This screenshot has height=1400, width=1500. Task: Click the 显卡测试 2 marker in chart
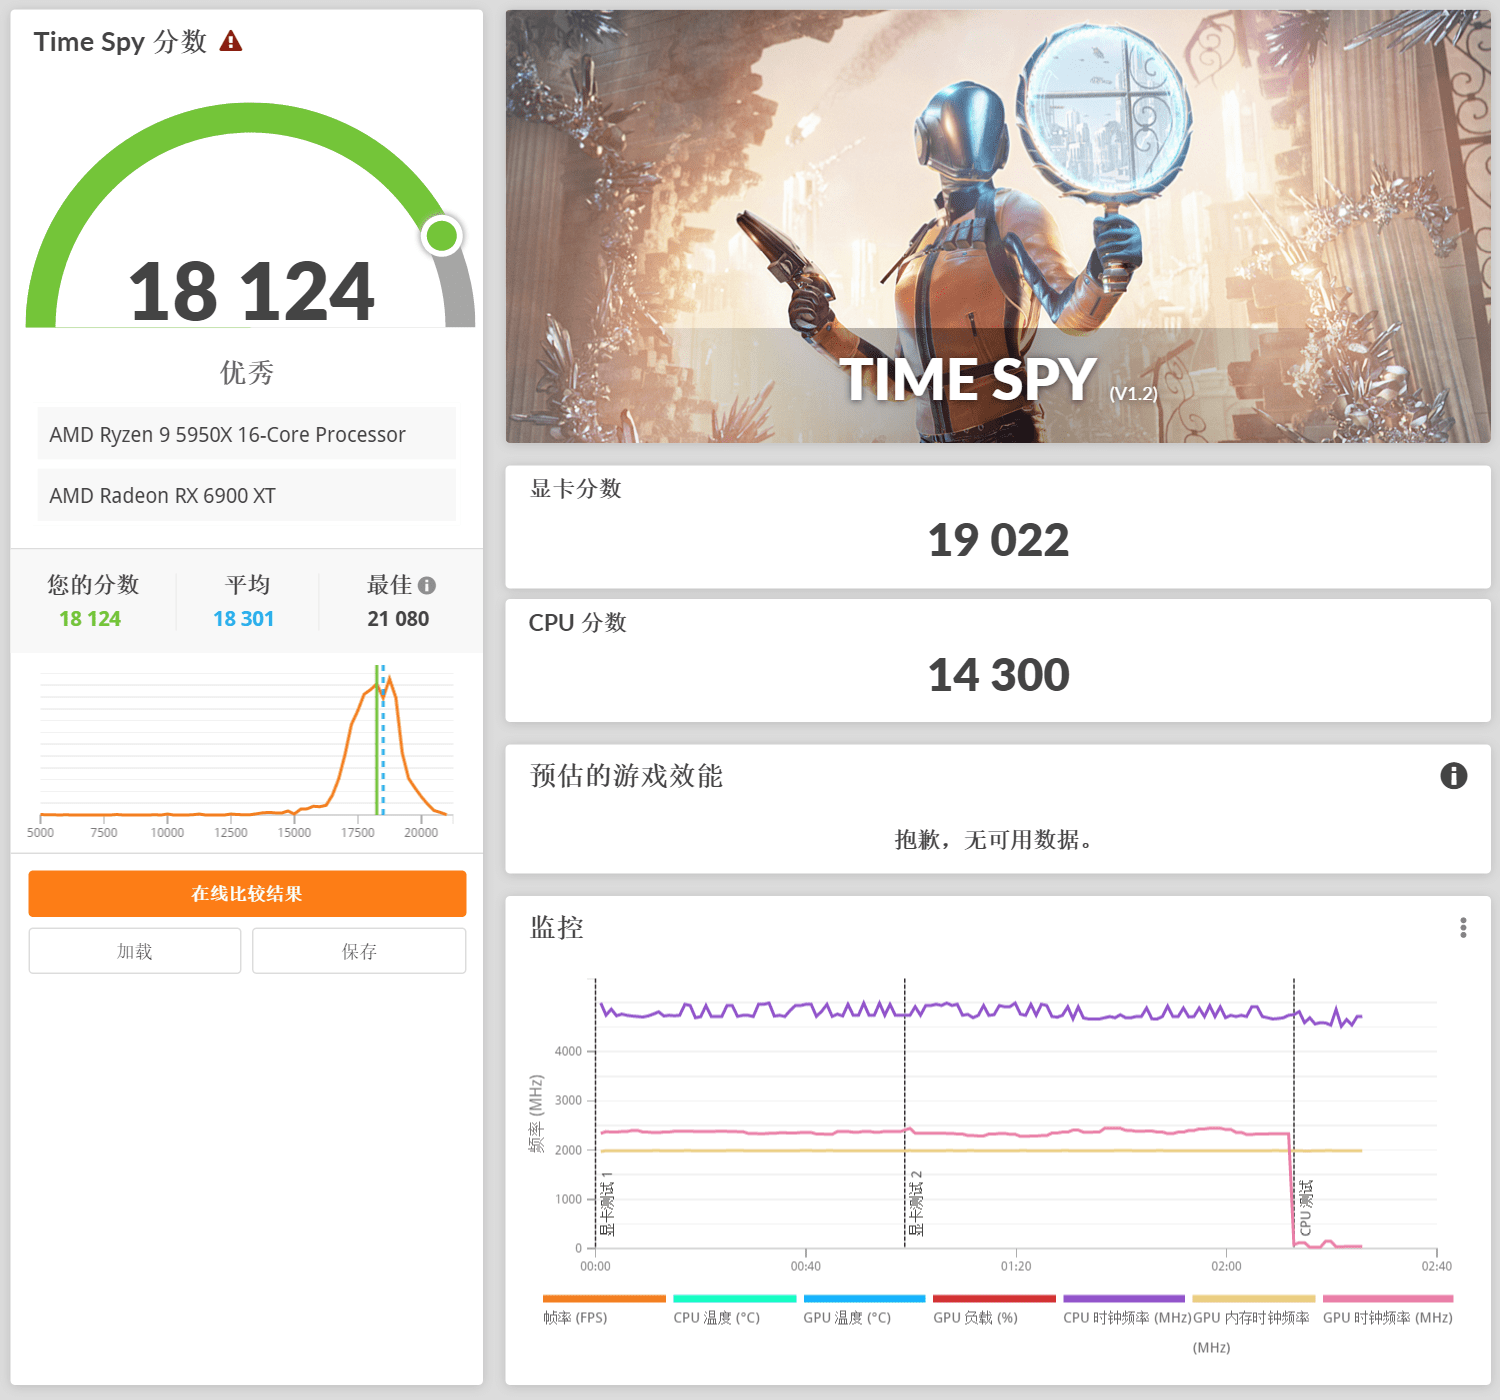click(915, 1204)
